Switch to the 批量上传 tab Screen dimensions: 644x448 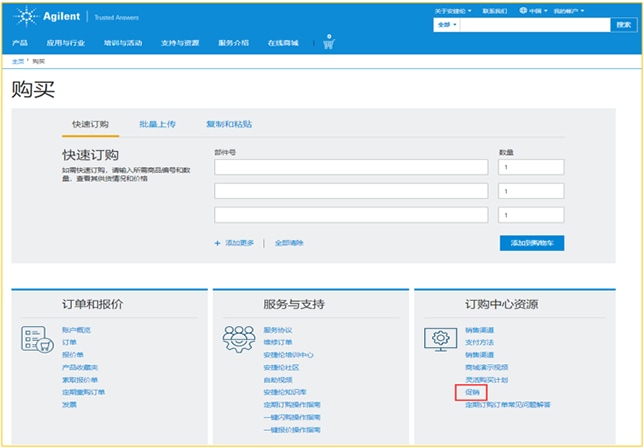point(157,124)
